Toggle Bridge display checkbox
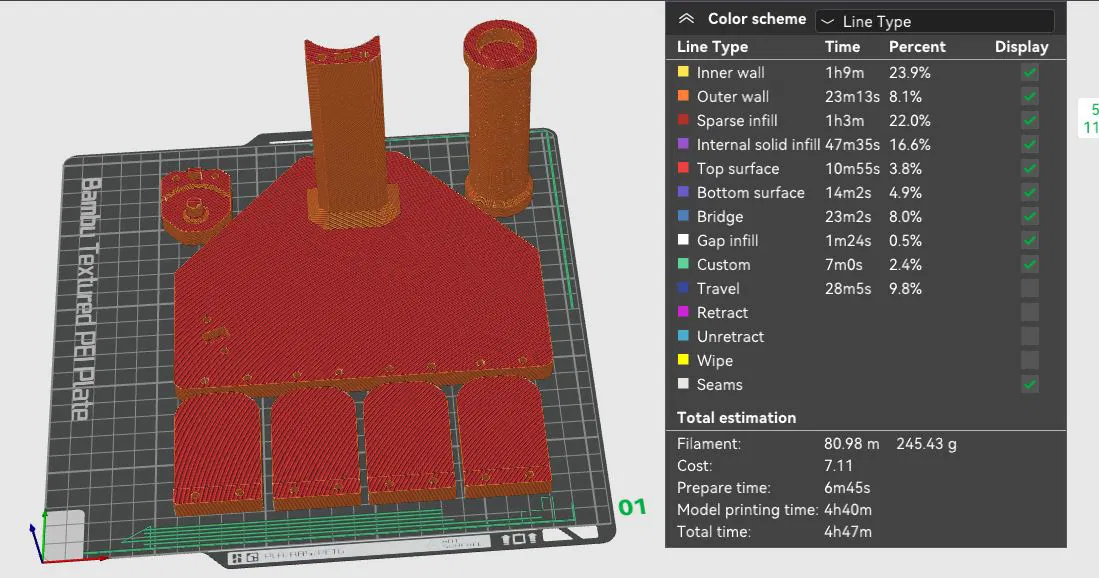The width and height of the screenshot is (1099, 578). click(x=1030, y=216)
